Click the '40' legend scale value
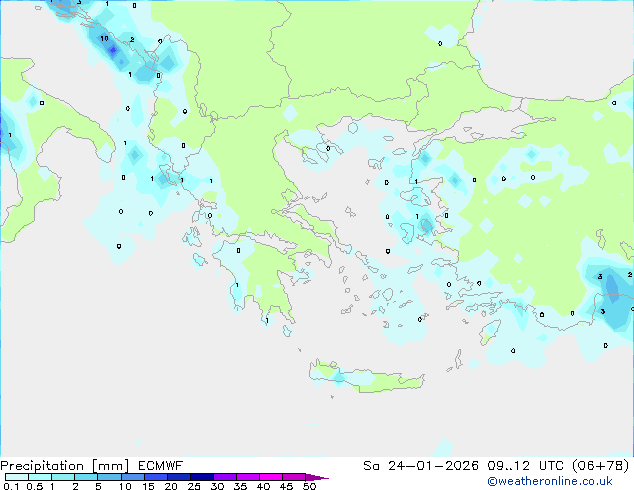 [x=263, y=486]
